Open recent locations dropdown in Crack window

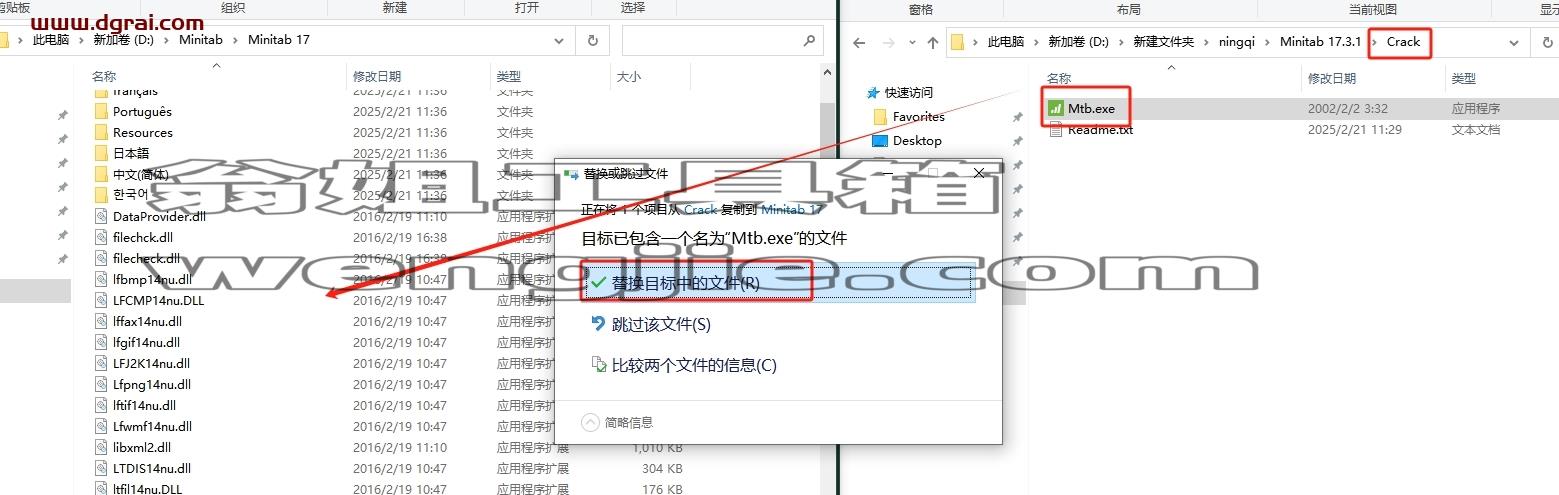[x=910, y=42]
